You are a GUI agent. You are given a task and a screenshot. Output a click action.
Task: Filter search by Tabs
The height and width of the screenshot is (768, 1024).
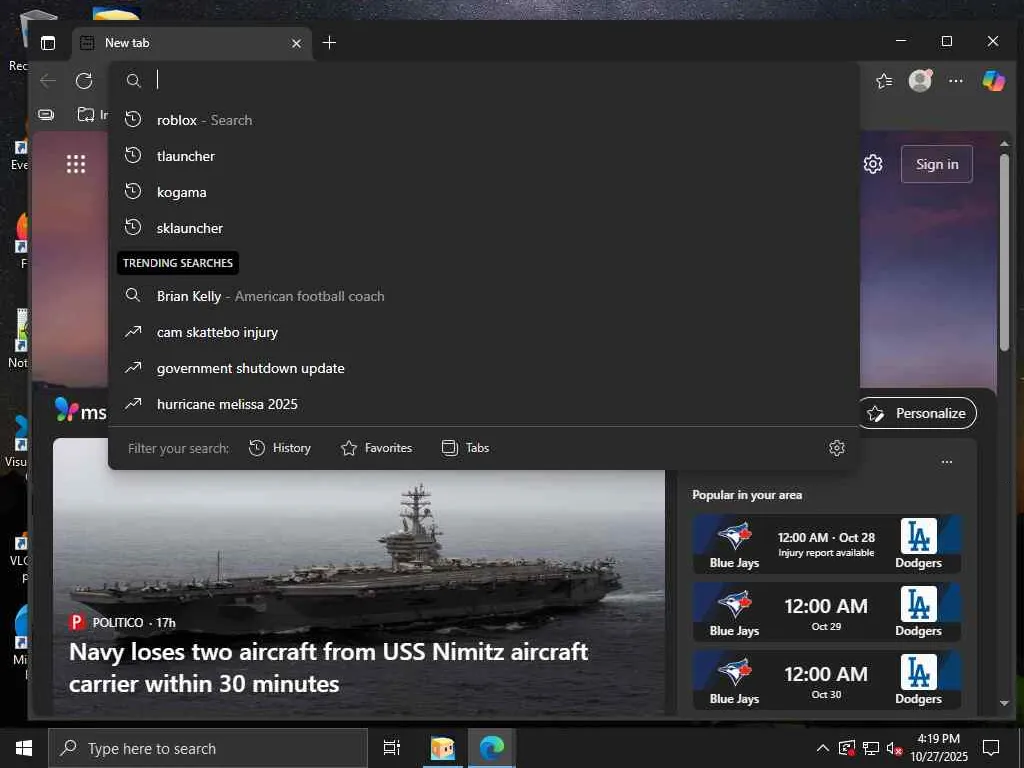pos(465,448)
